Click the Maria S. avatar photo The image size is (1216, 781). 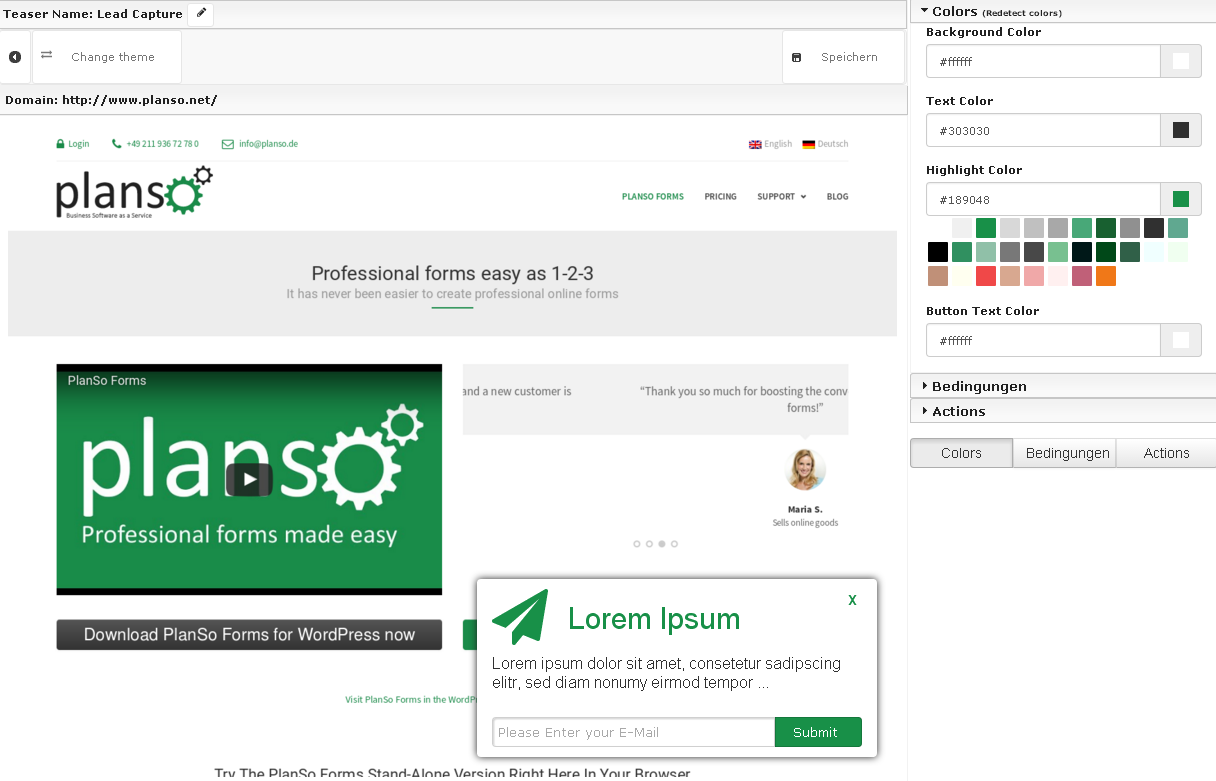click(805, 469)
